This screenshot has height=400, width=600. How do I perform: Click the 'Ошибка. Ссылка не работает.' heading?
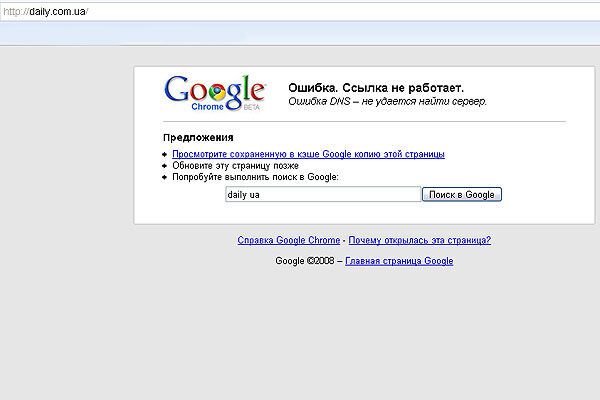(x=376, y=88)
